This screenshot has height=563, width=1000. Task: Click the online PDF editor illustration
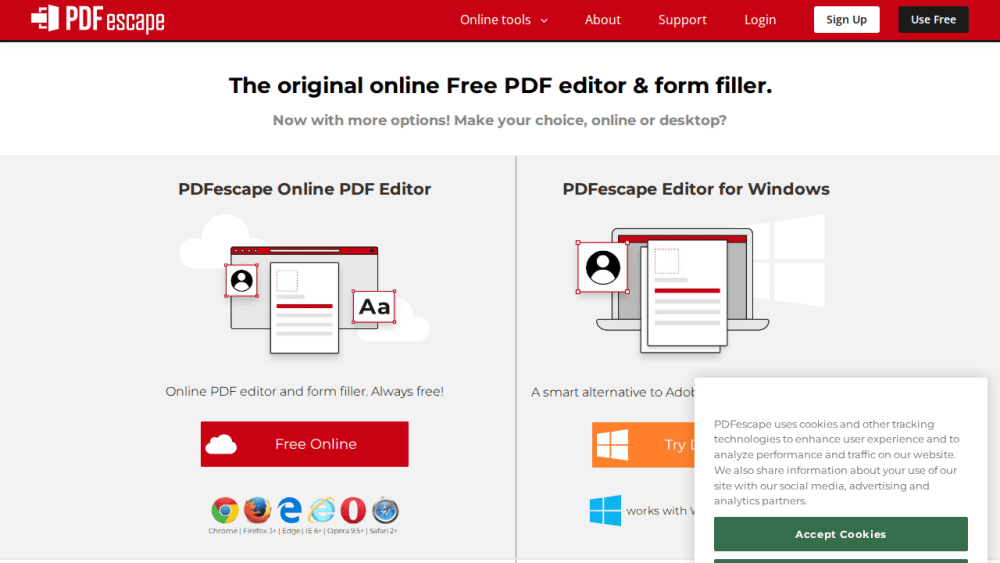pos(305,285)
